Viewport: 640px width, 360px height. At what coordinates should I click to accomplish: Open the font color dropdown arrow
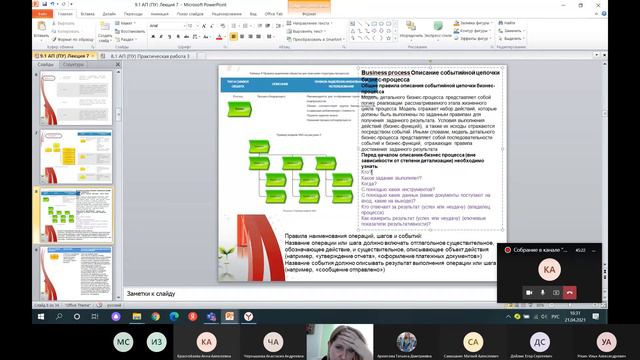[225, 37]
